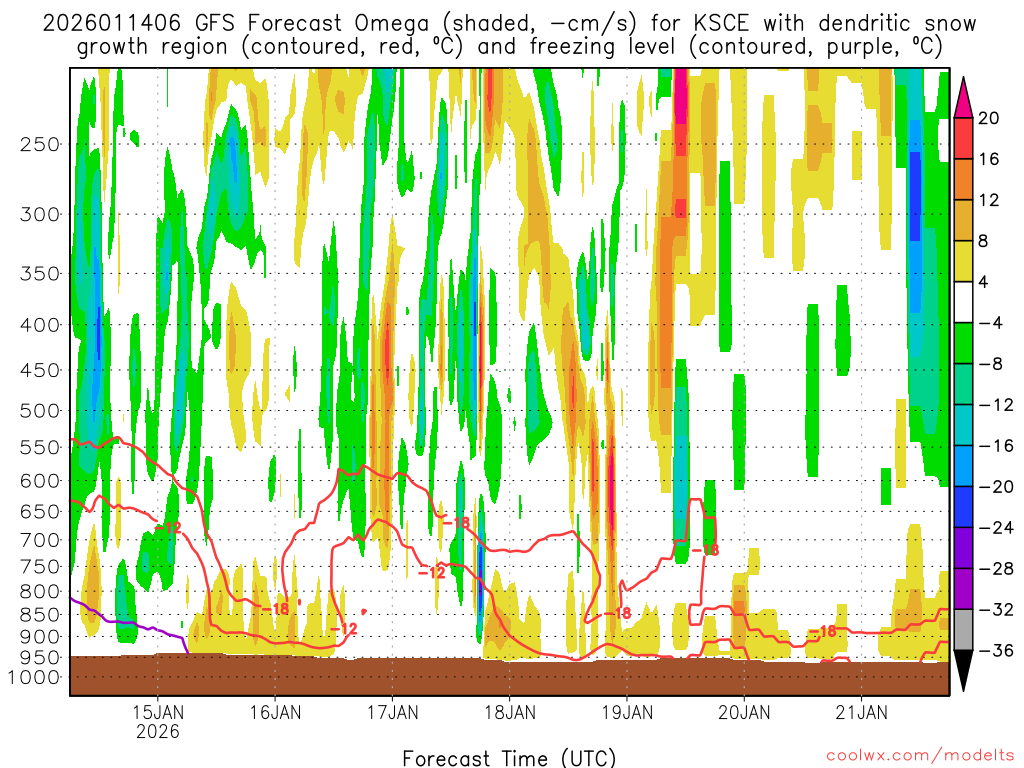The width and height of the screenshot is (1024, 768).
Task: Click the 350 pressure level label
Action: click(40, 274)
